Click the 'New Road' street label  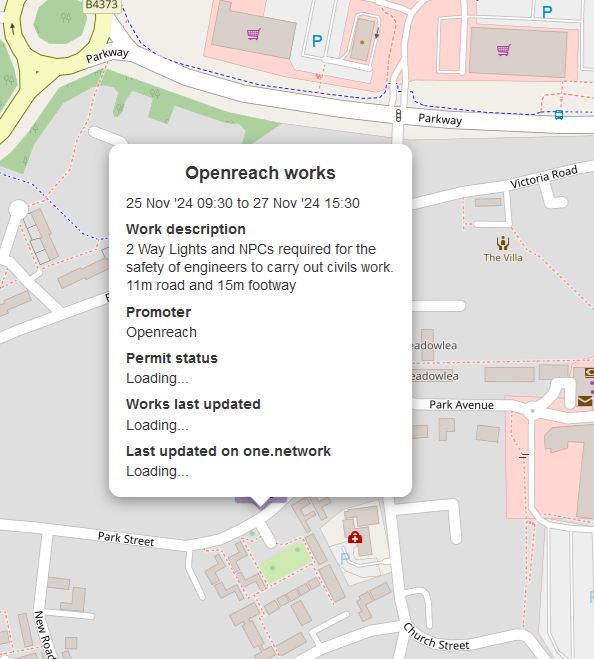(43, 635)
